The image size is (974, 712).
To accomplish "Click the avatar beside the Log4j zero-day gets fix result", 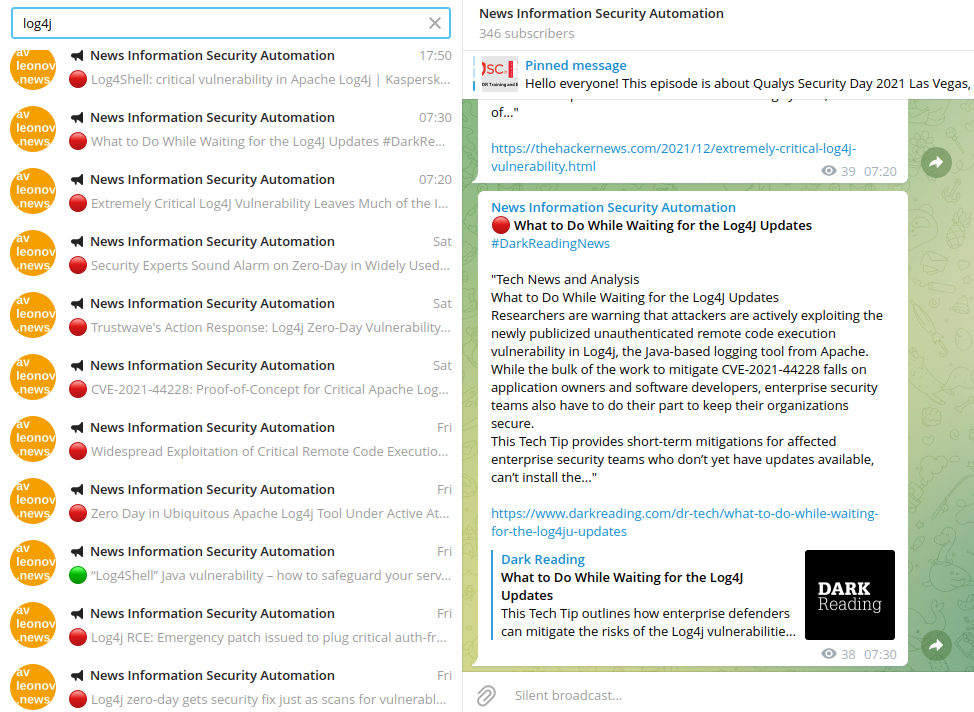I will [33, 688].
